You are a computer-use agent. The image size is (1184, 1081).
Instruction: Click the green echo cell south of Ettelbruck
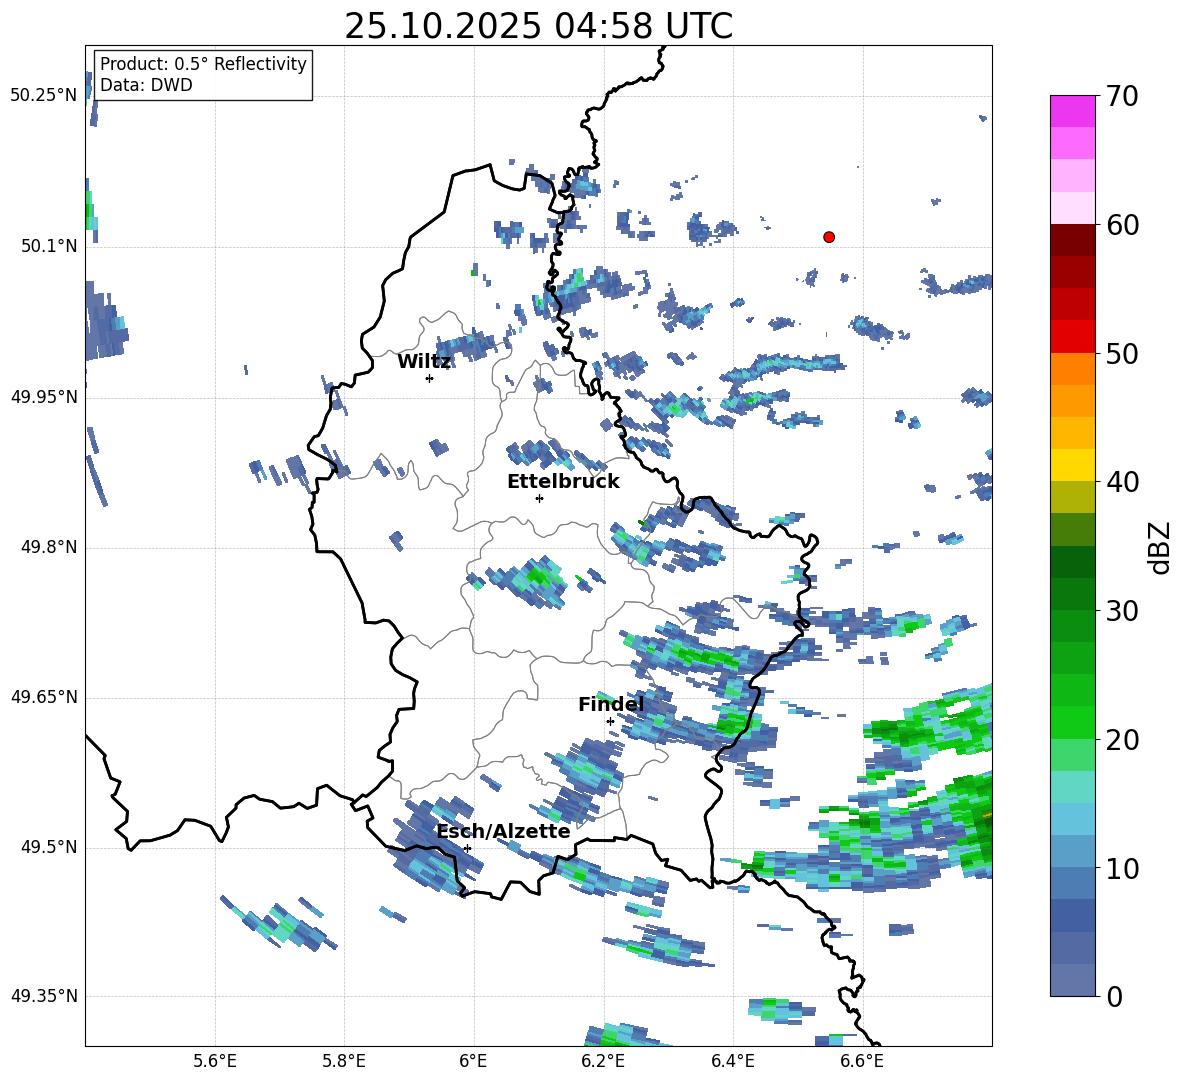point(538,576)
